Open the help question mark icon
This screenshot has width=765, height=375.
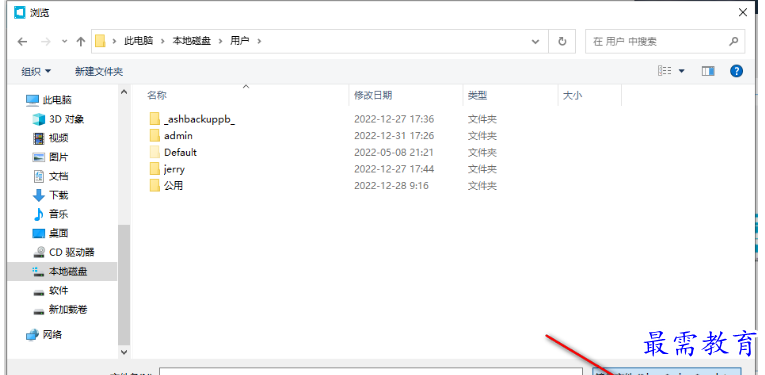click(736, 71)
